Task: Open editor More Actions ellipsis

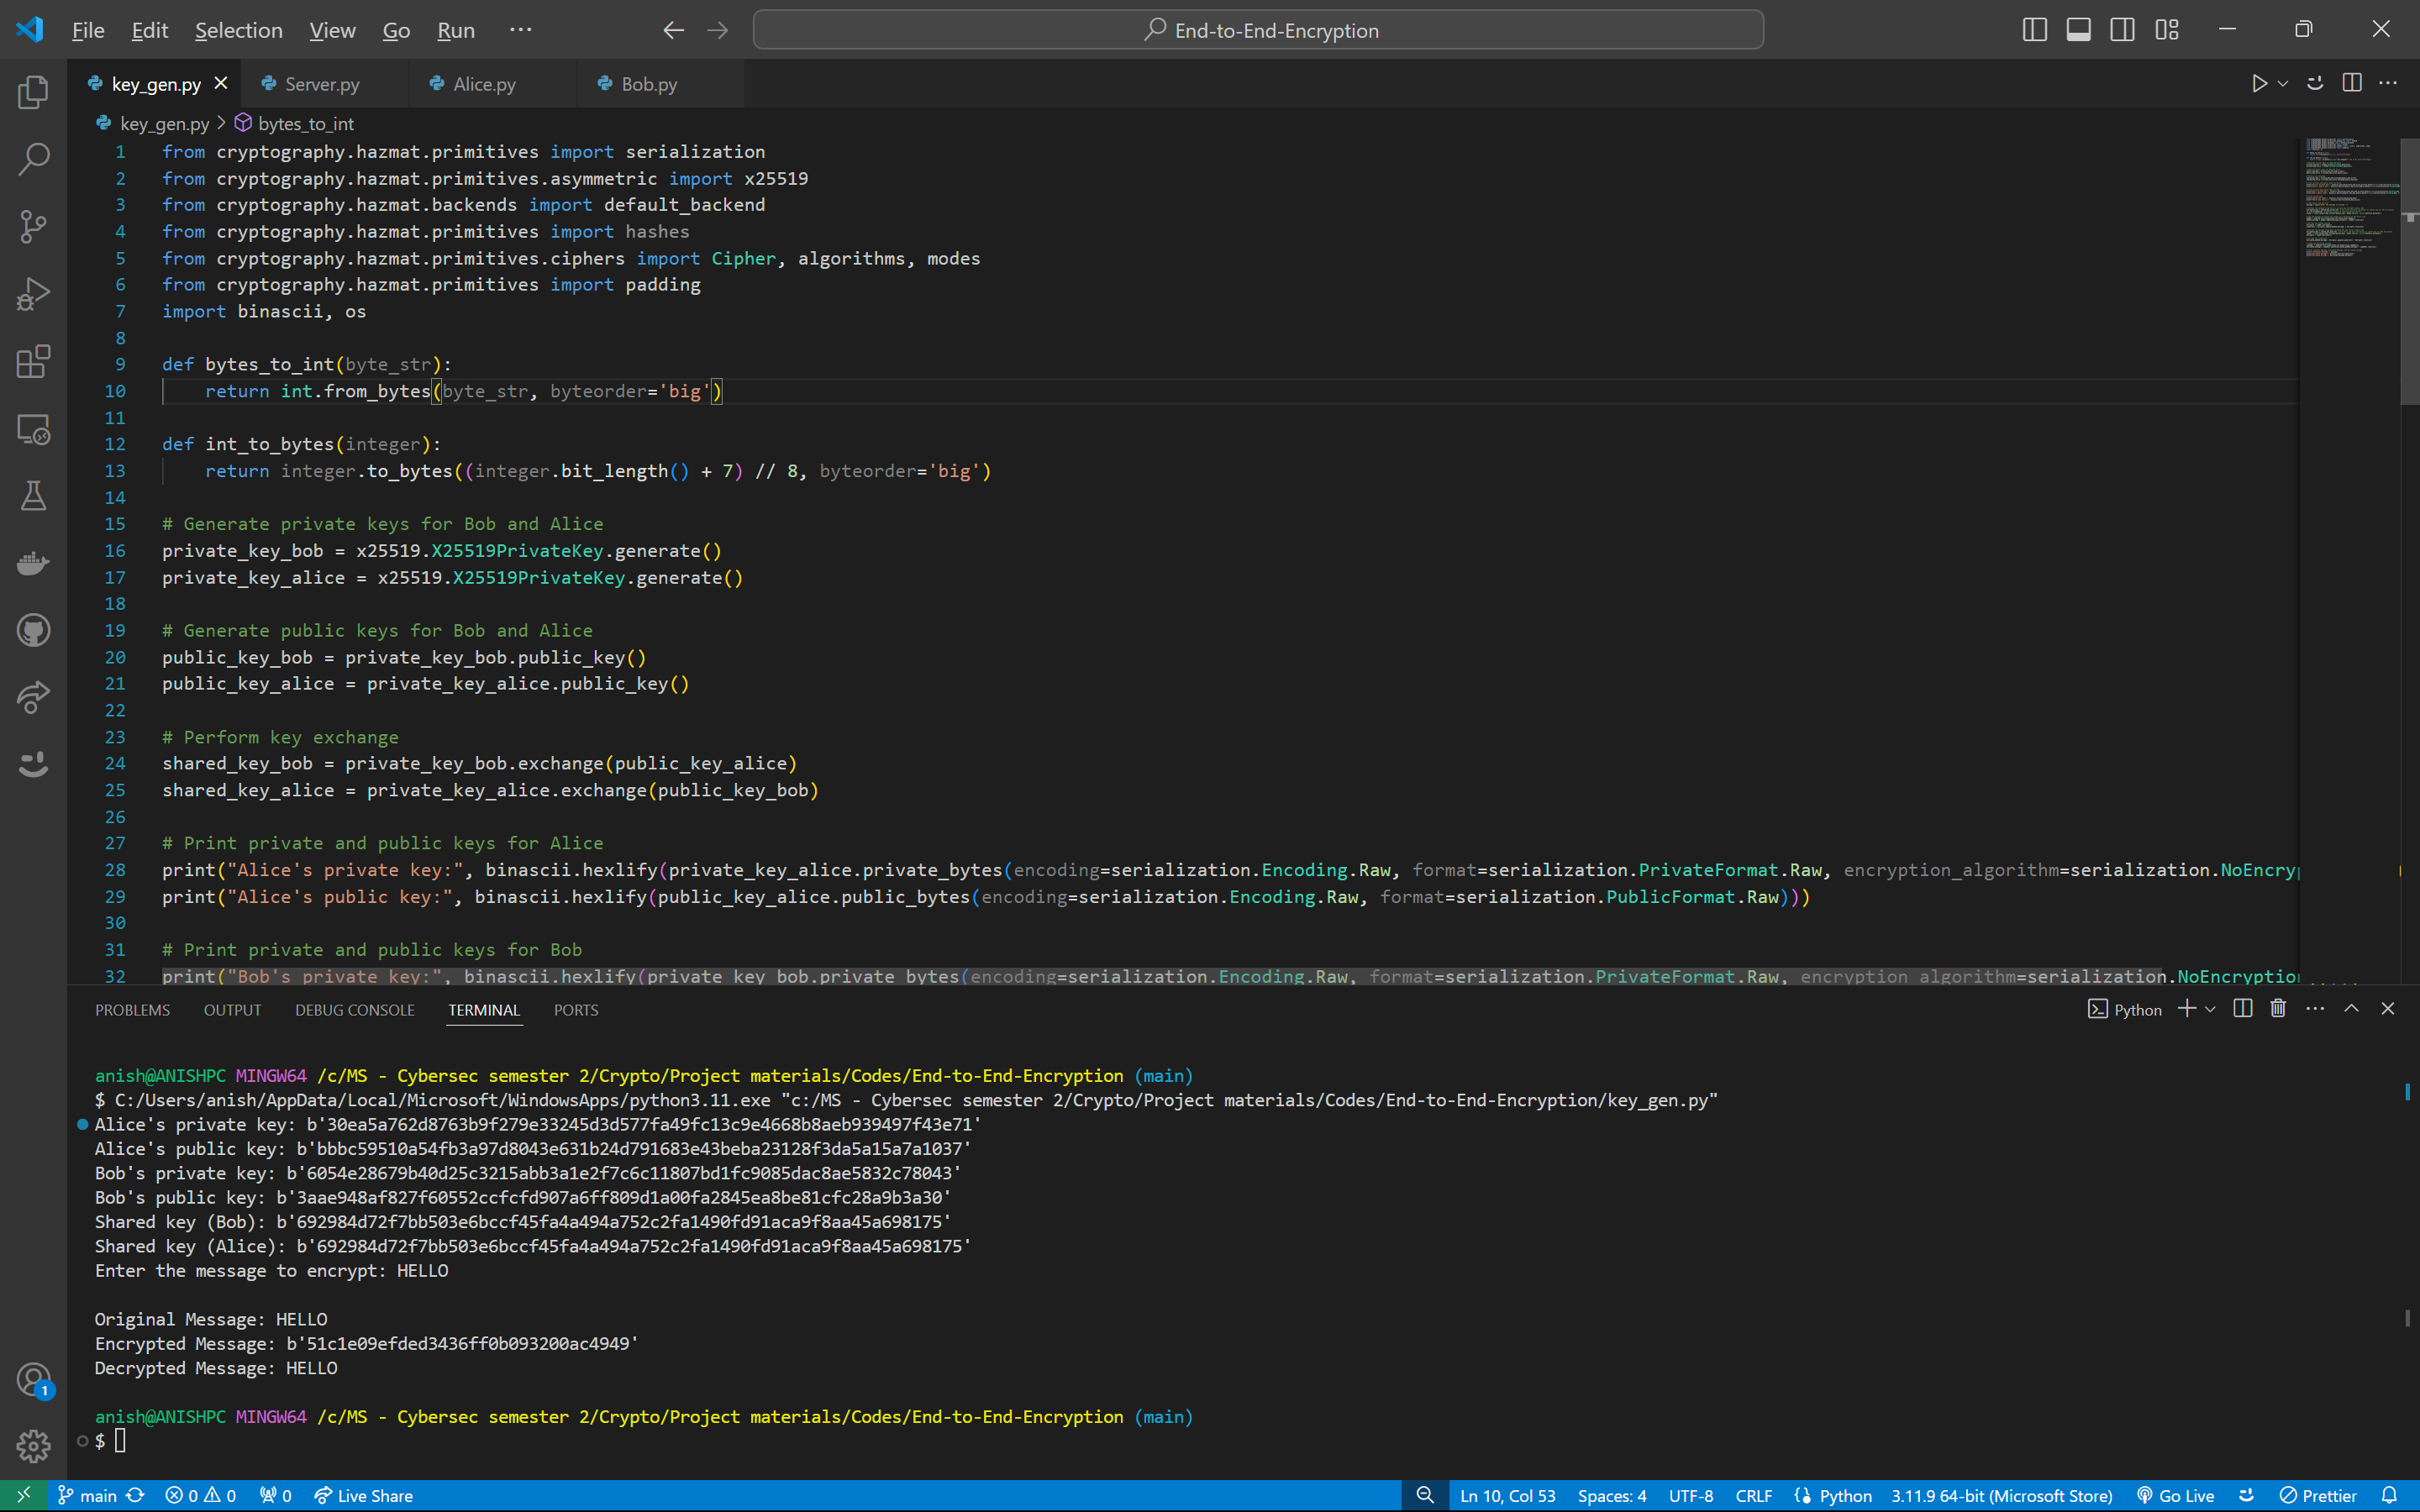Action: 2388,83
